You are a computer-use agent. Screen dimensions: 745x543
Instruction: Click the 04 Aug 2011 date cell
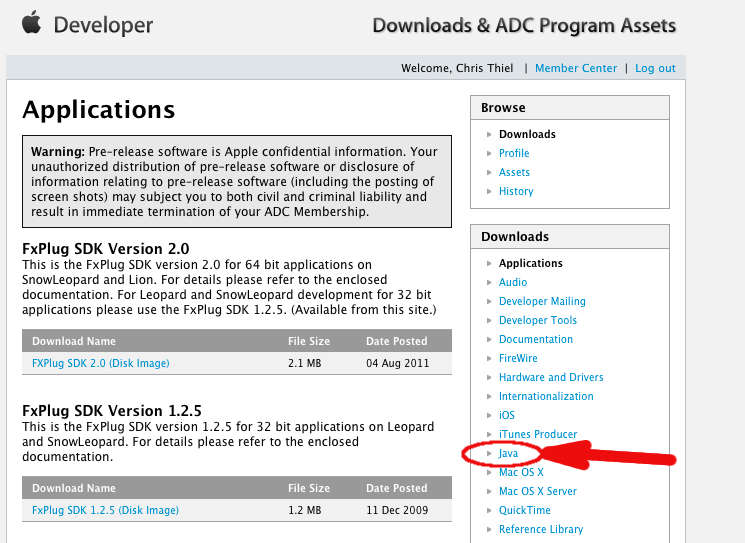click(x=397, y=363)
